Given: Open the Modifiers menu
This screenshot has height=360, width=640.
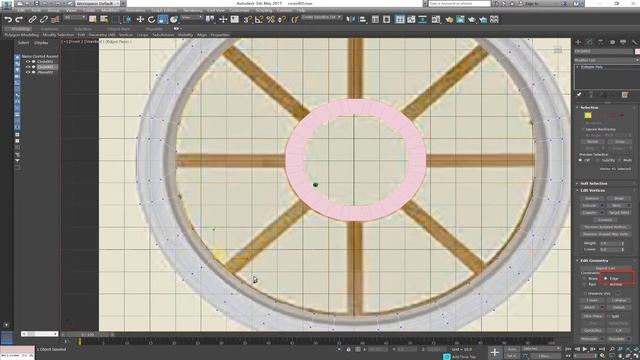Looking at the screenshot, I should [110, 10].
